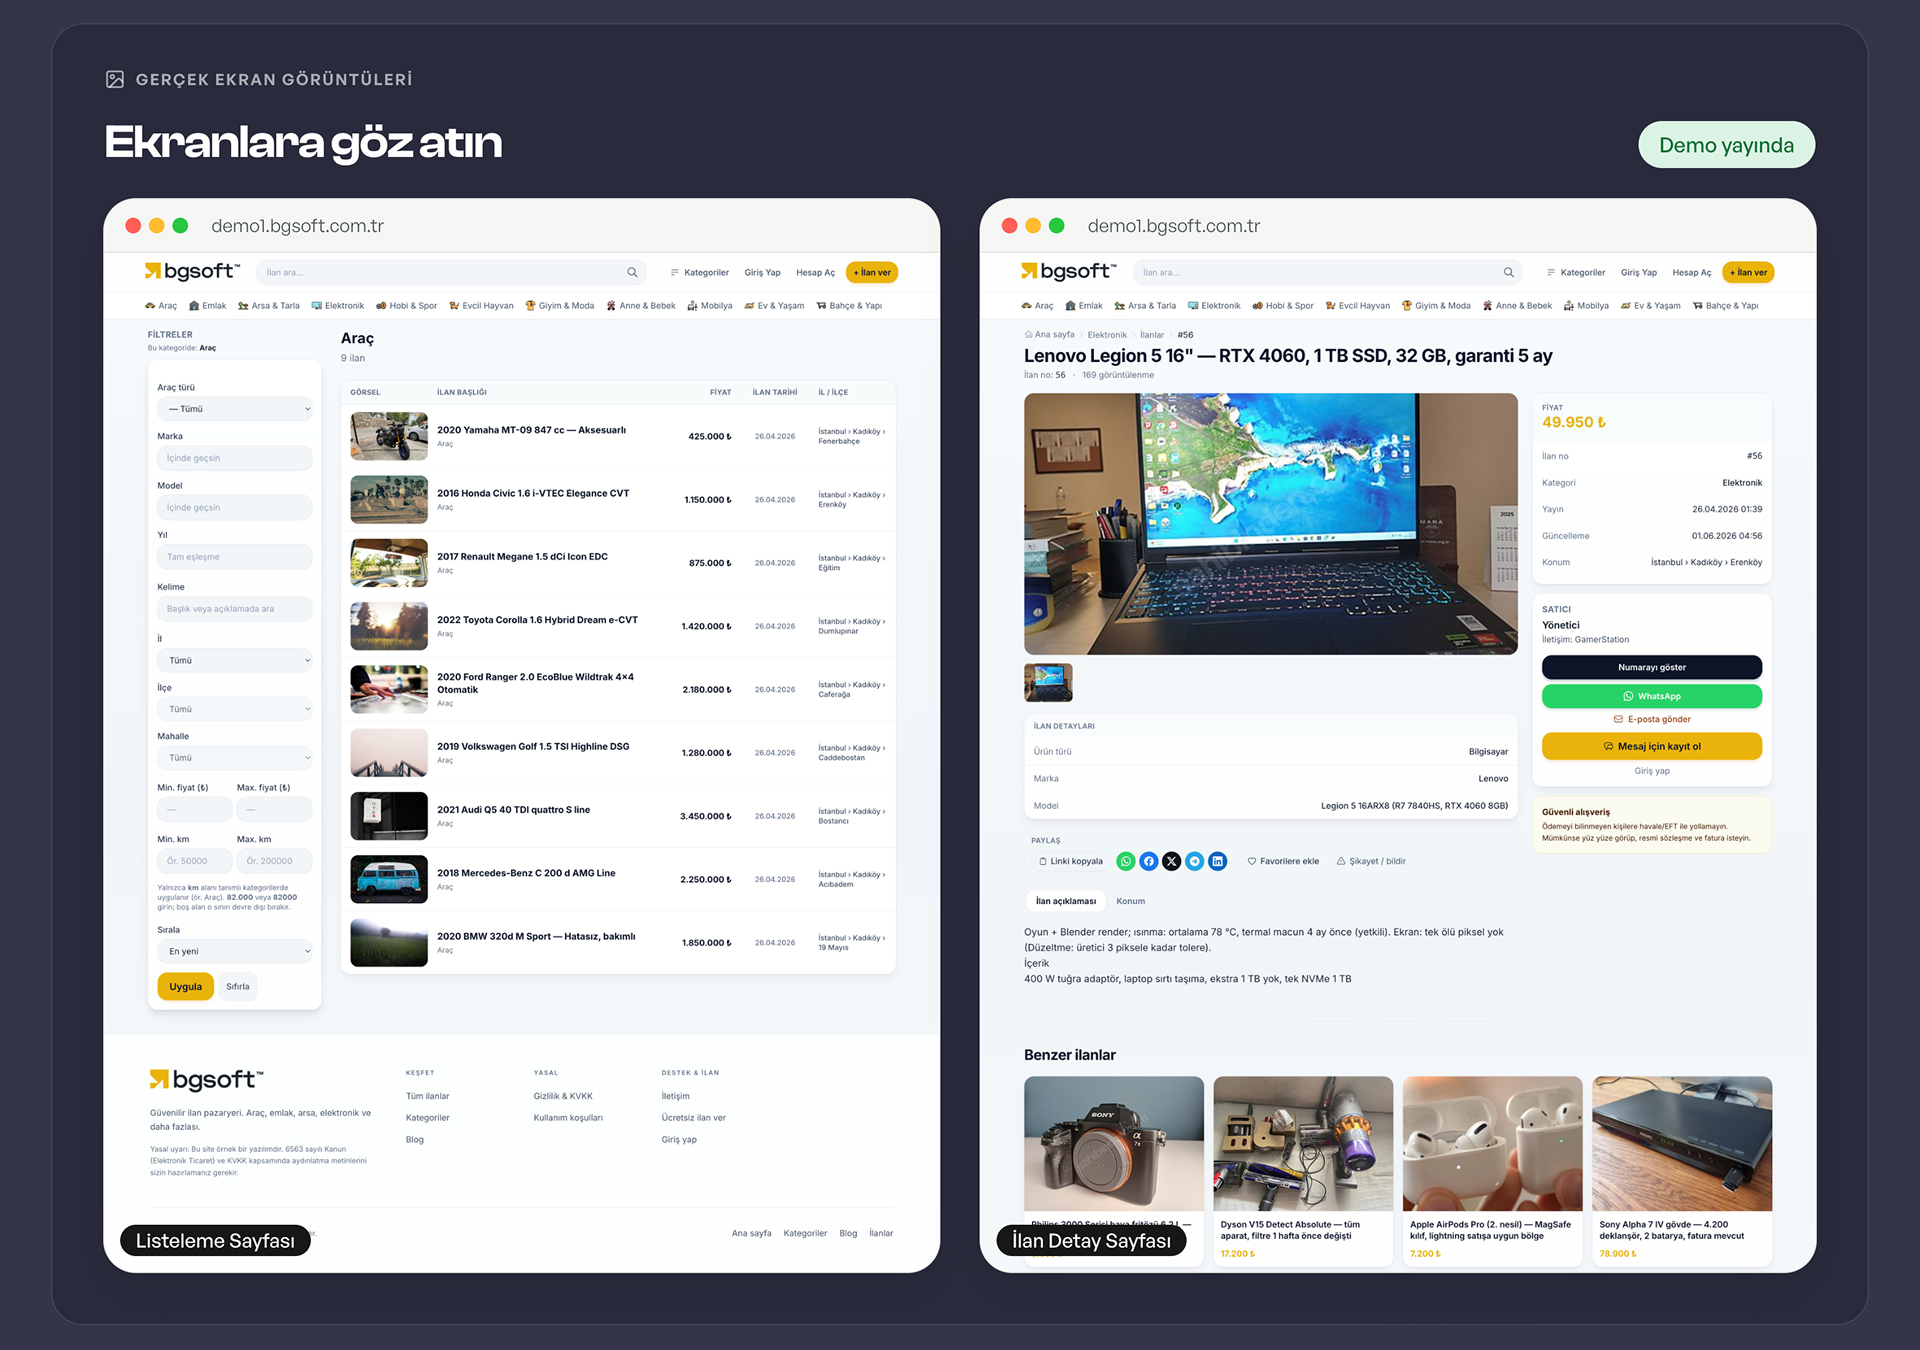Open the İlçe dropdown in filters
The width and height of the screenshot is (1920, 1350).
pos(235,709)
